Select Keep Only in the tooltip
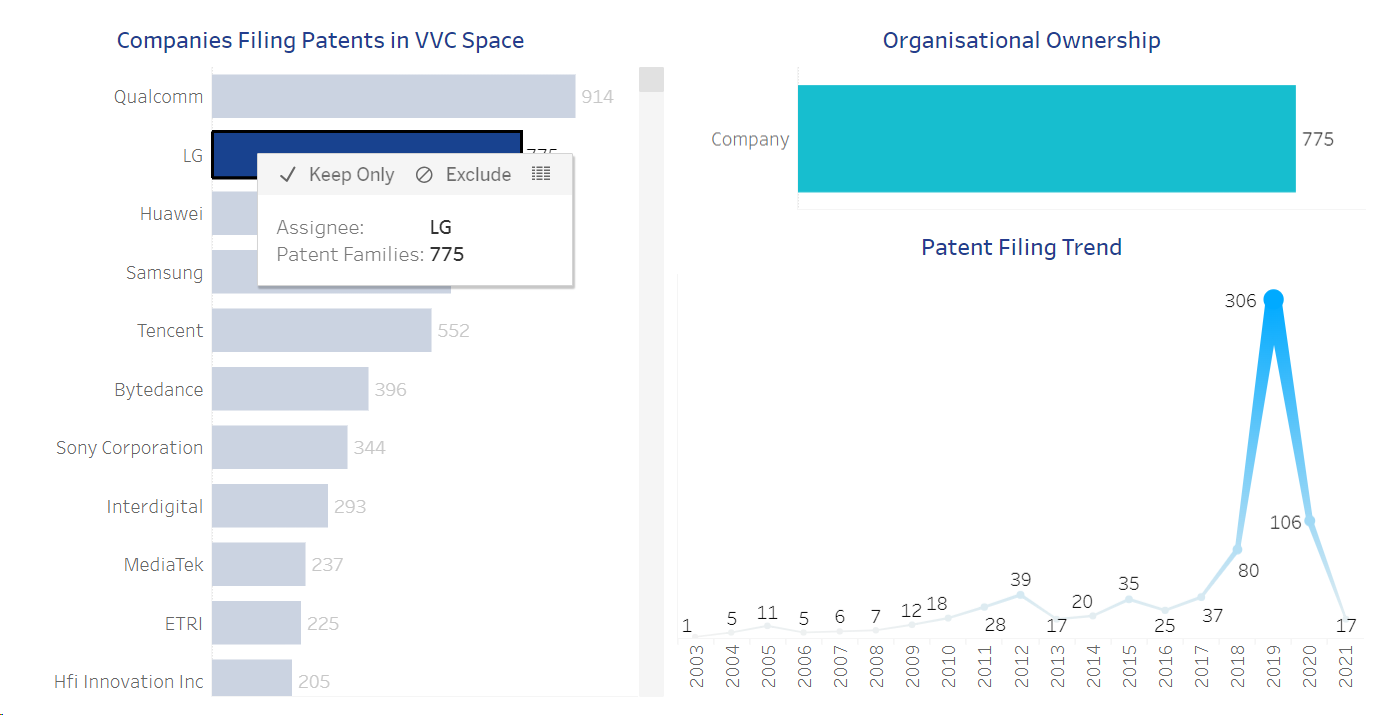The width and height of the screenshot is (1388, 715). (x=337, y=175)
